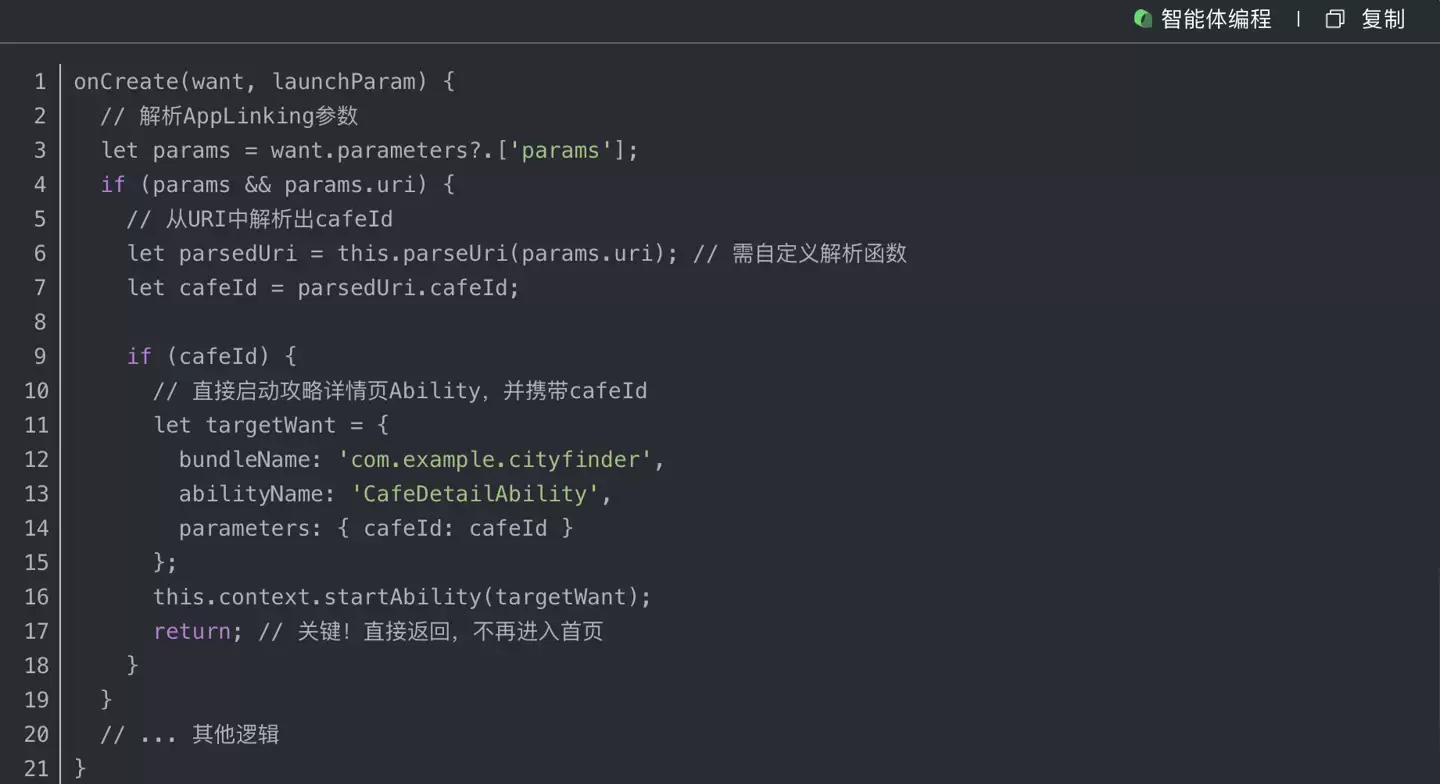Click the targetWant variable declaration on line 11

pyautogui.click(x=270, y=425)
